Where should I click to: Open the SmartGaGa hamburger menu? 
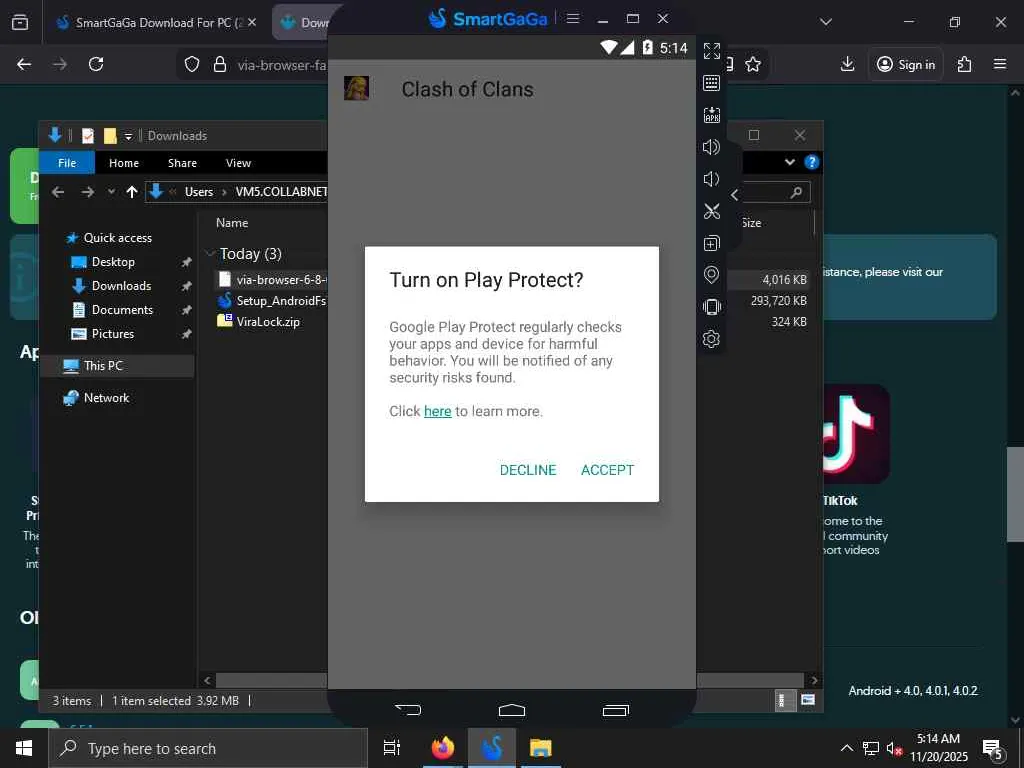(x=573, y=18)
